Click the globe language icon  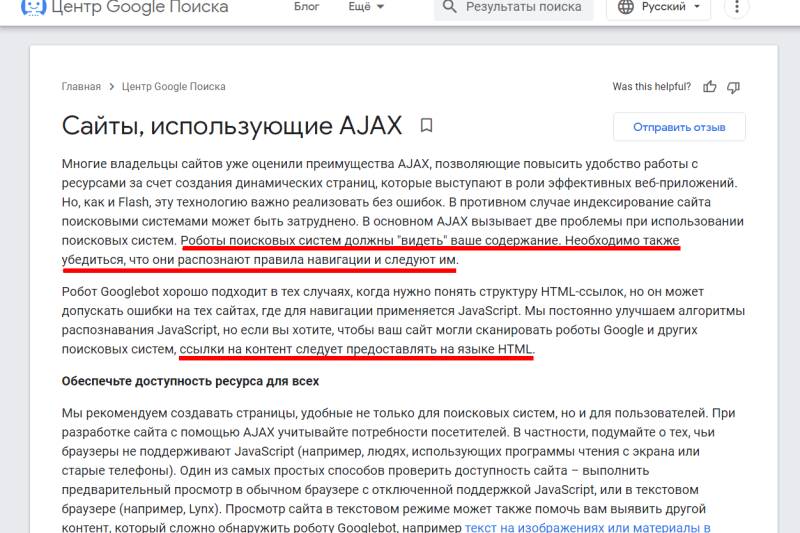(626, 7)
